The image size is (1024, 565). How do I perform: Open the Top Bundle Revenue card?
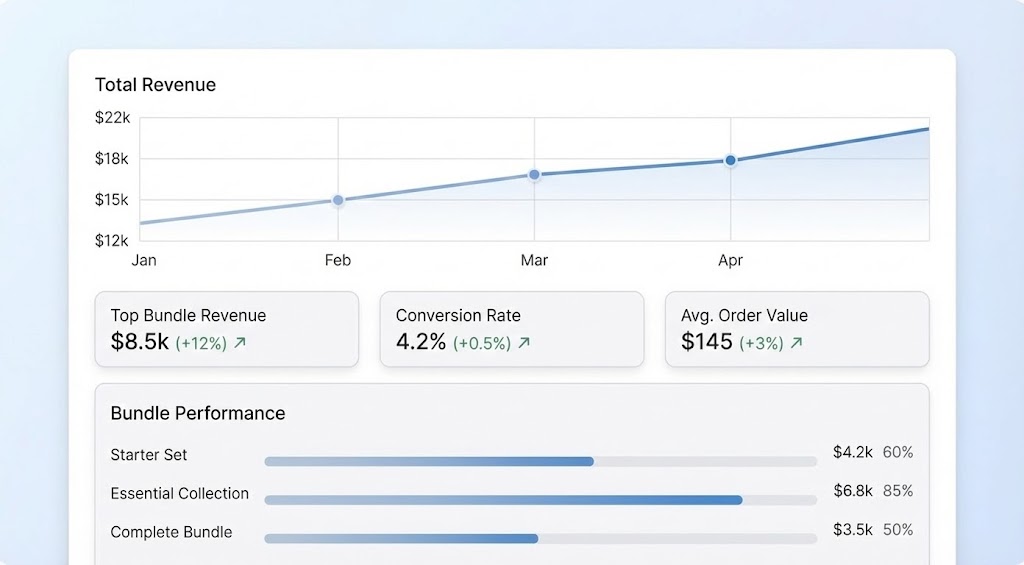point(226,329)
